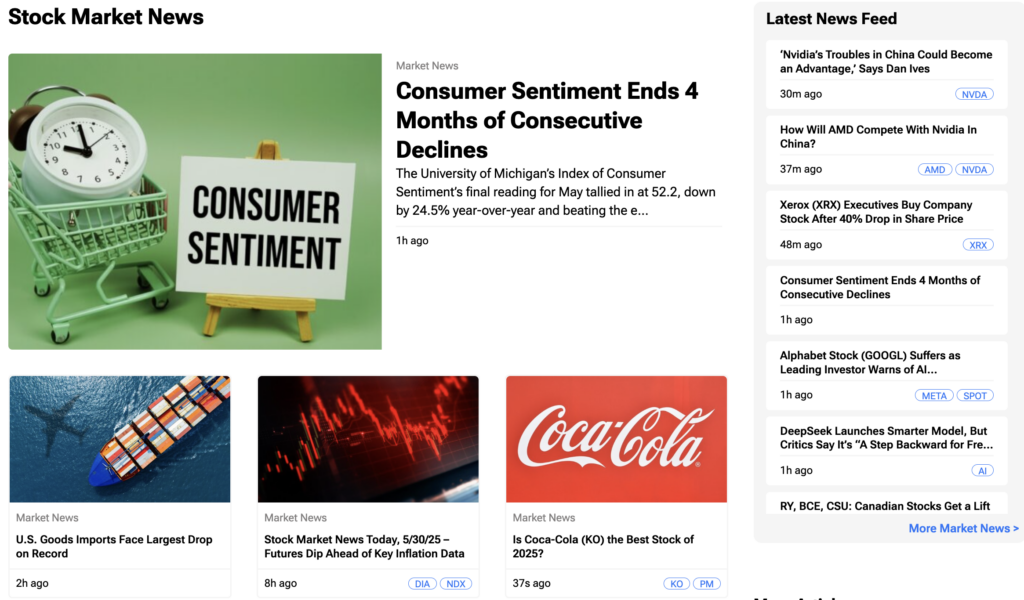1024x600 pixels.
Task: Click the NVDA tag beside the AMD tag
Action: click(974, 170)
